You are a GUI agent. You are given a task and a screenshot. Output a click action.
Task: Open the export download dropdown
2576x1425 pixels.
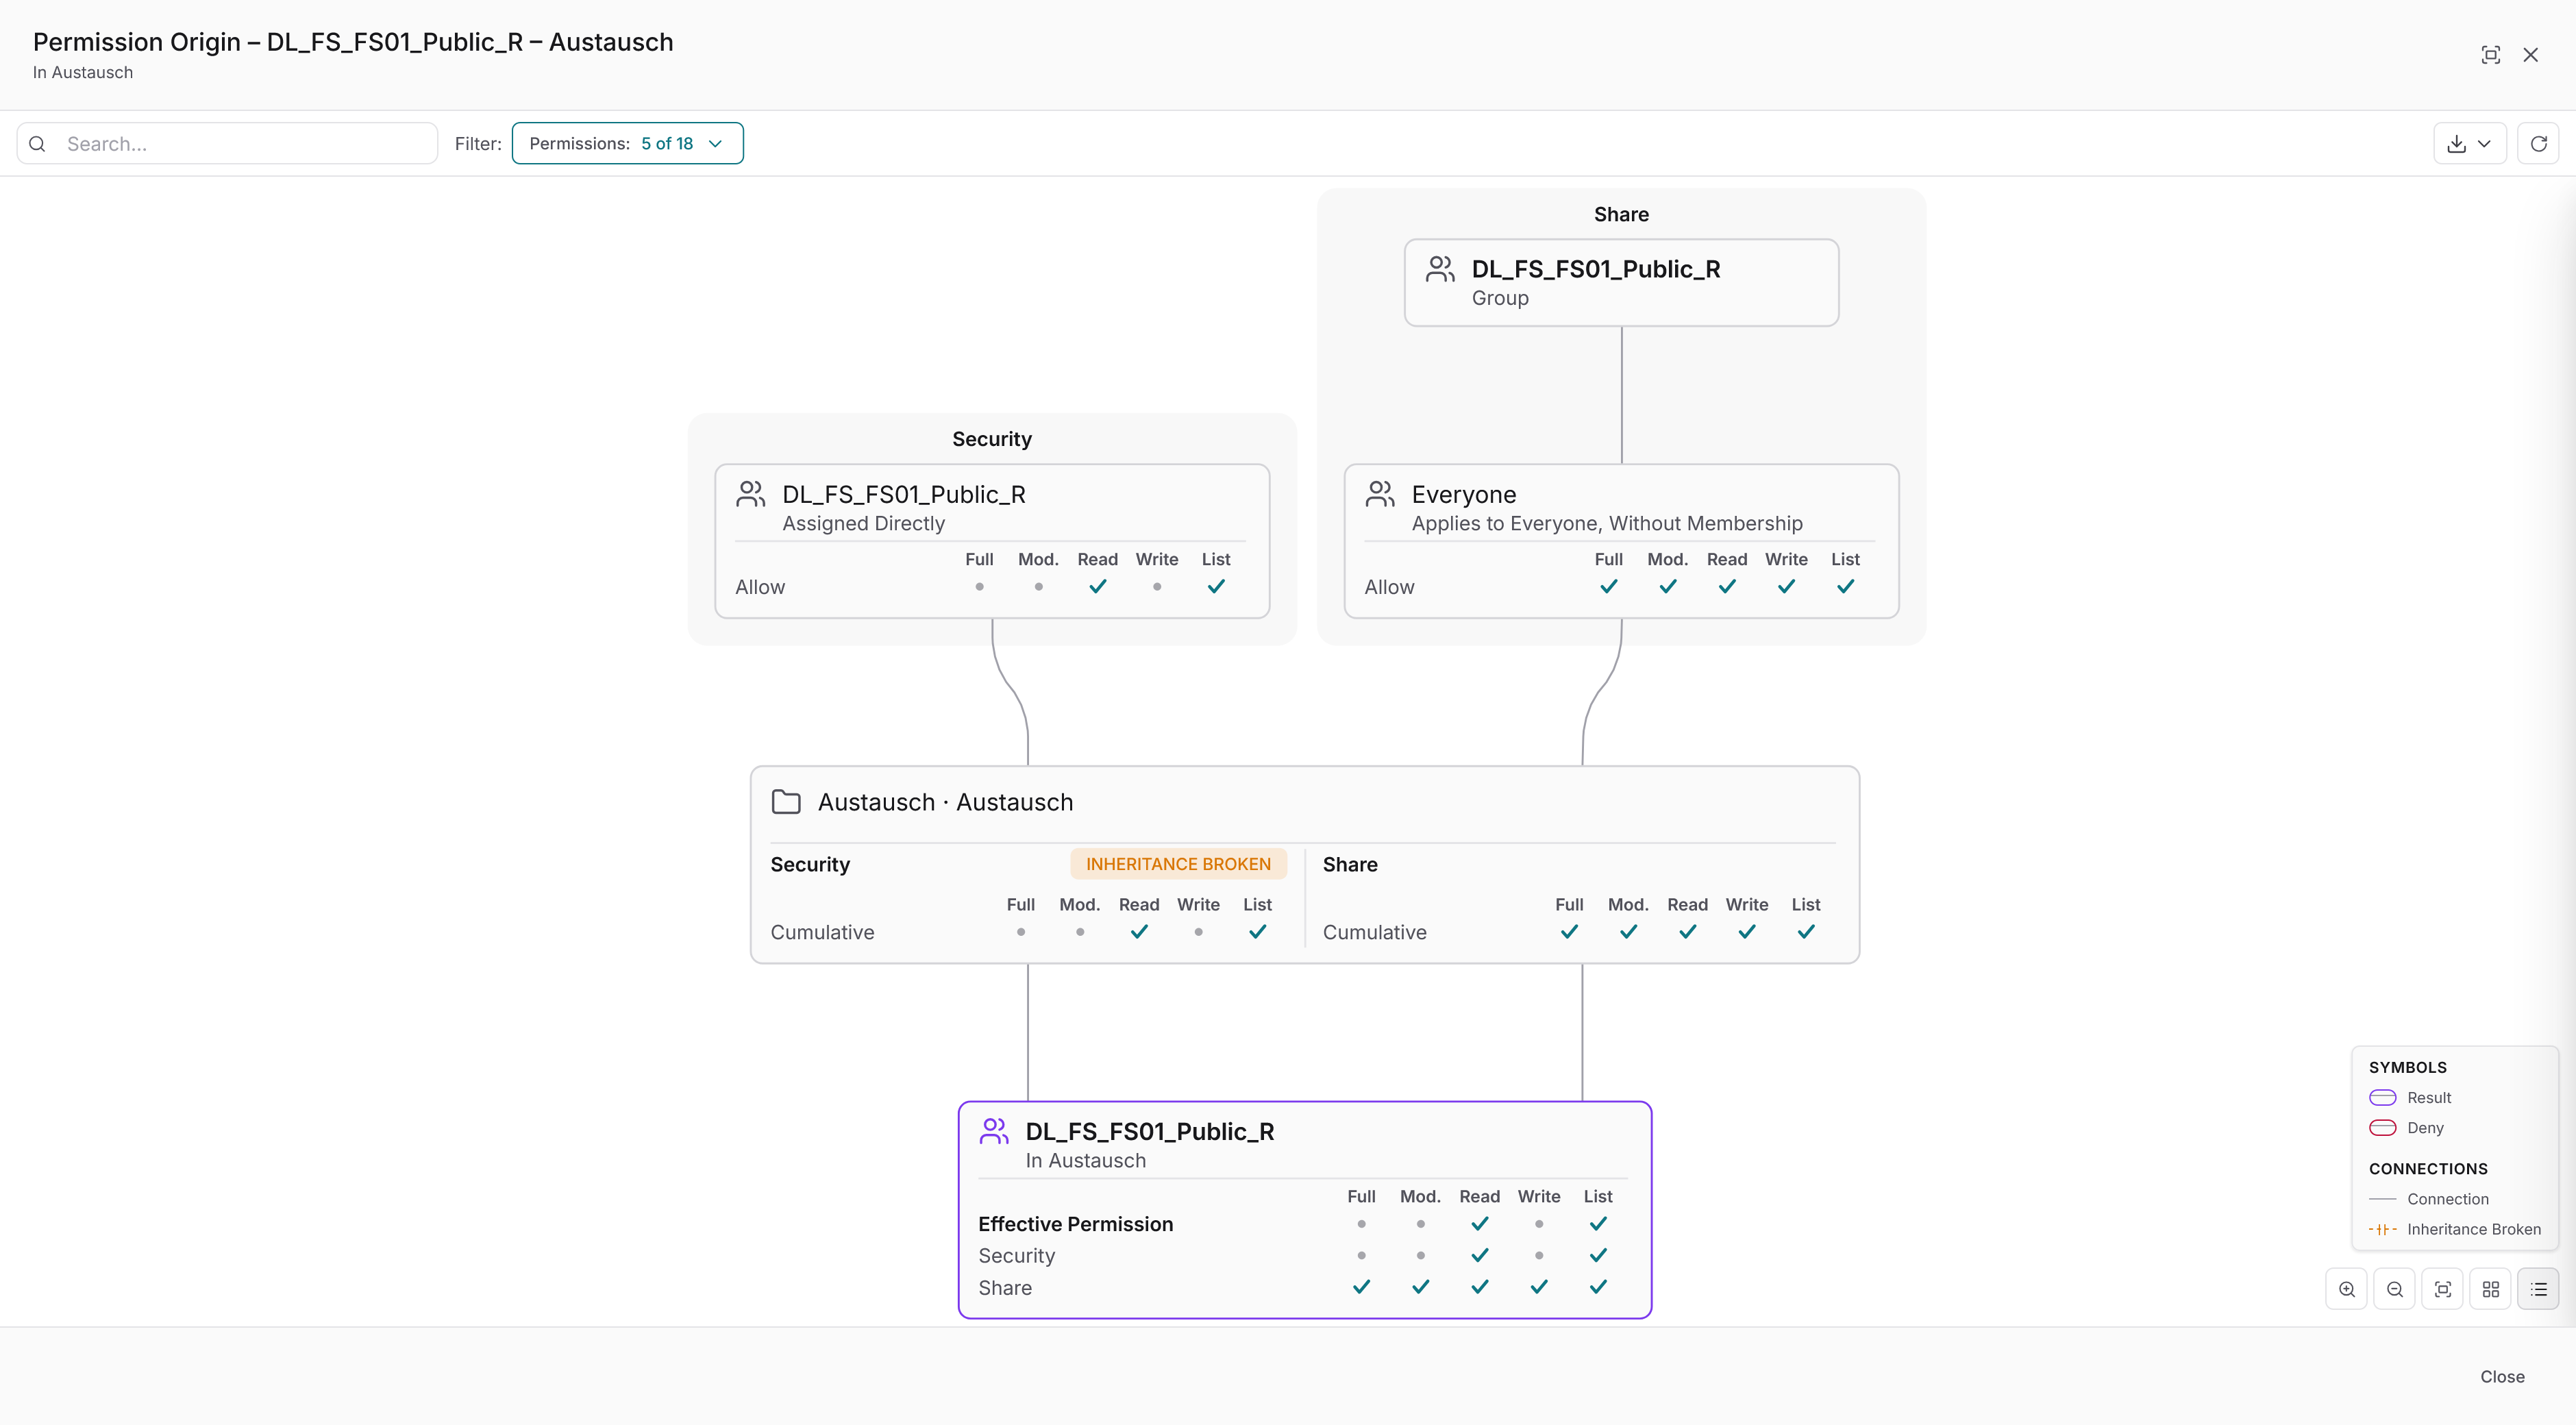pyautogui.click(x=2469, y=144)
